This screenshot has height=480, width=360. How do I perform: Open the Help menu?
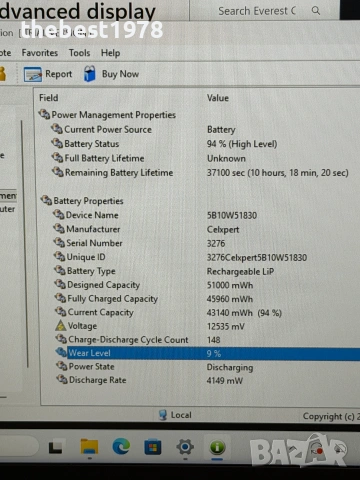110,53
